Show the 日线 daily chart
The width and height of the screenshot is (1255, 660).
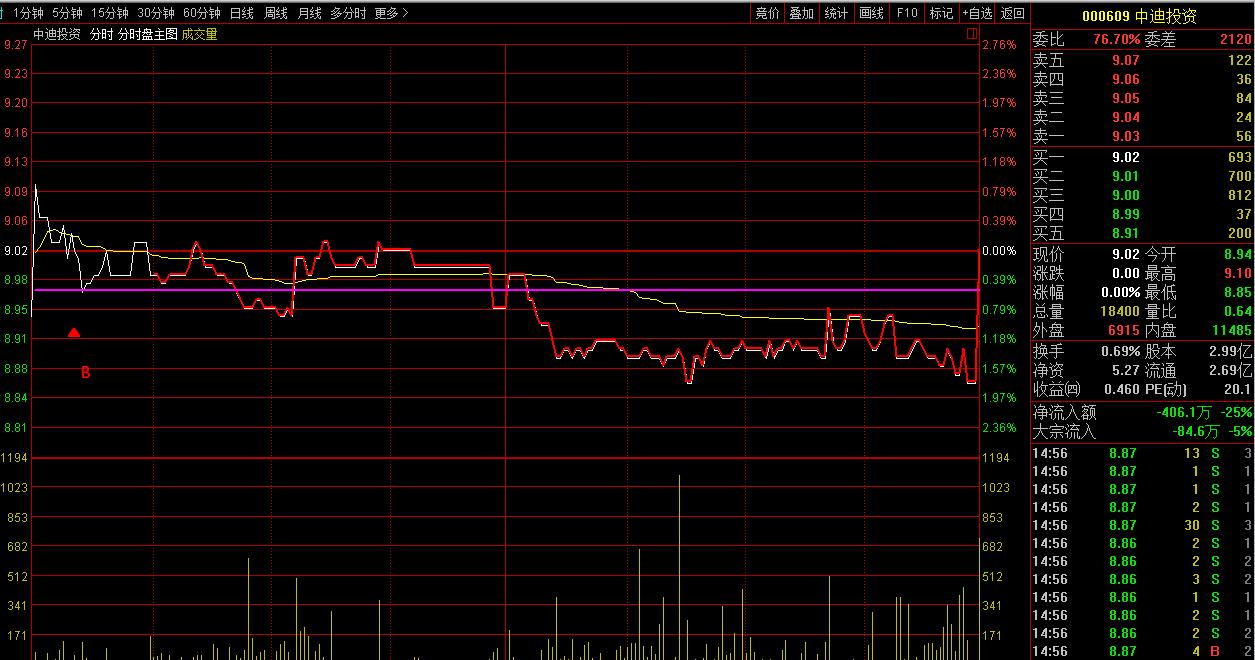tap(241, 13)
